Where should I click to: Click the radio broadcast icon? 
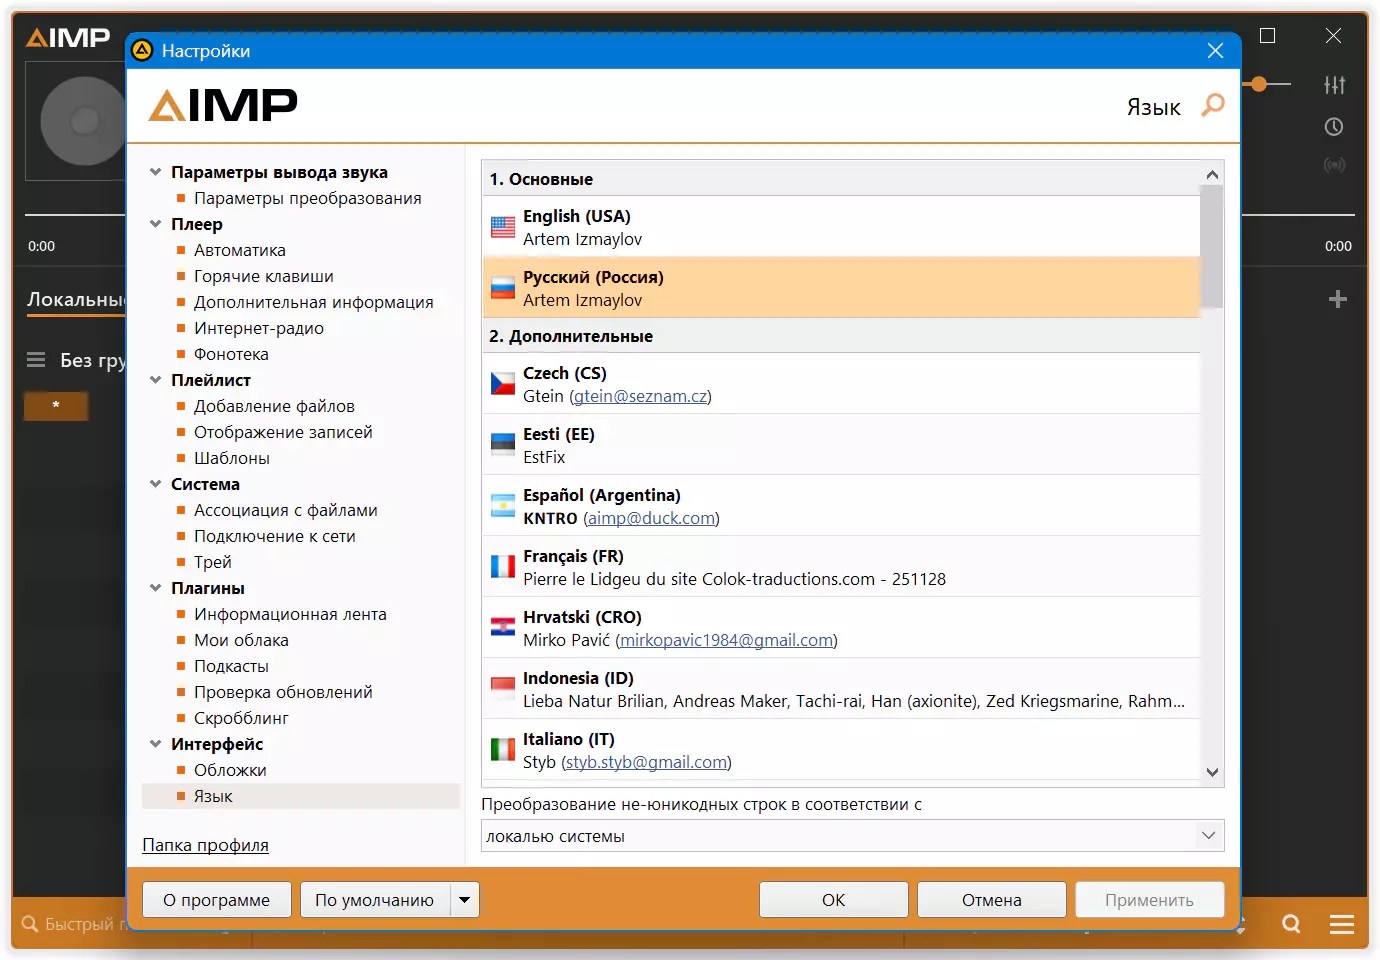pyautogui.click(x=1334, y=165)
